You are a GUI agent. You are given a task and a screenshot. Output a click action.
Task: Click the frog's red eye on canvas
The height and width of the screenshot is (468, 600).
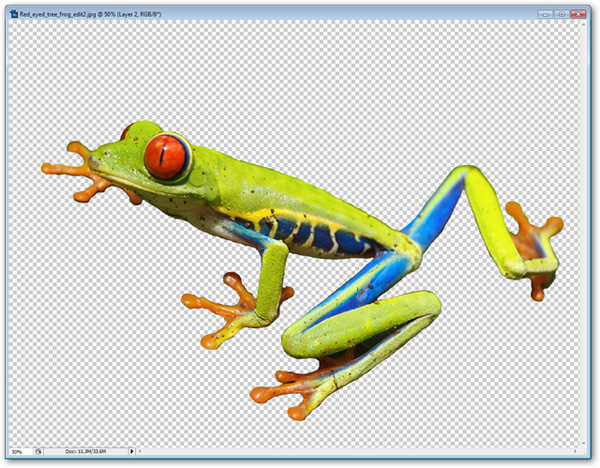coord(165,157)
